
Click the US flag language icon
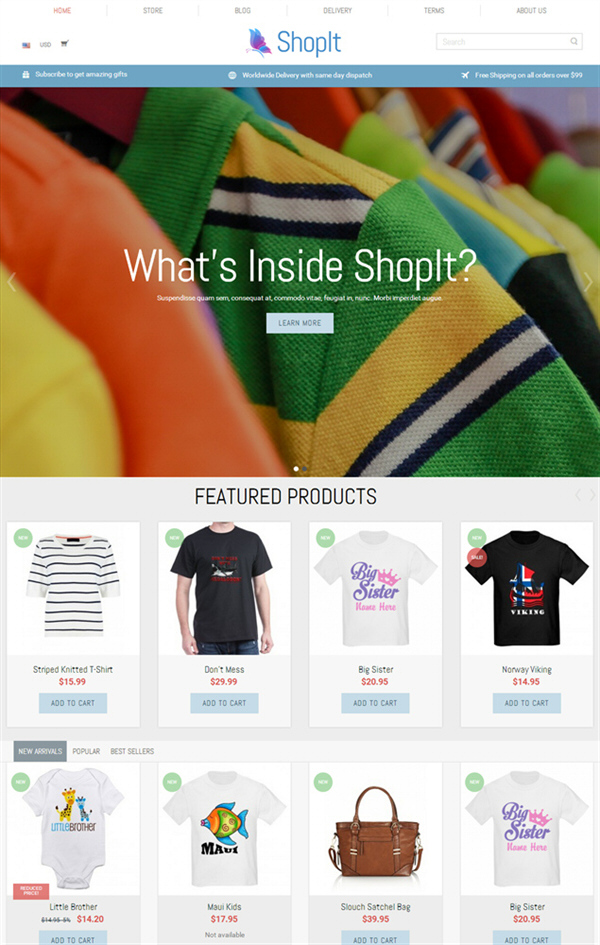(27, 45)
